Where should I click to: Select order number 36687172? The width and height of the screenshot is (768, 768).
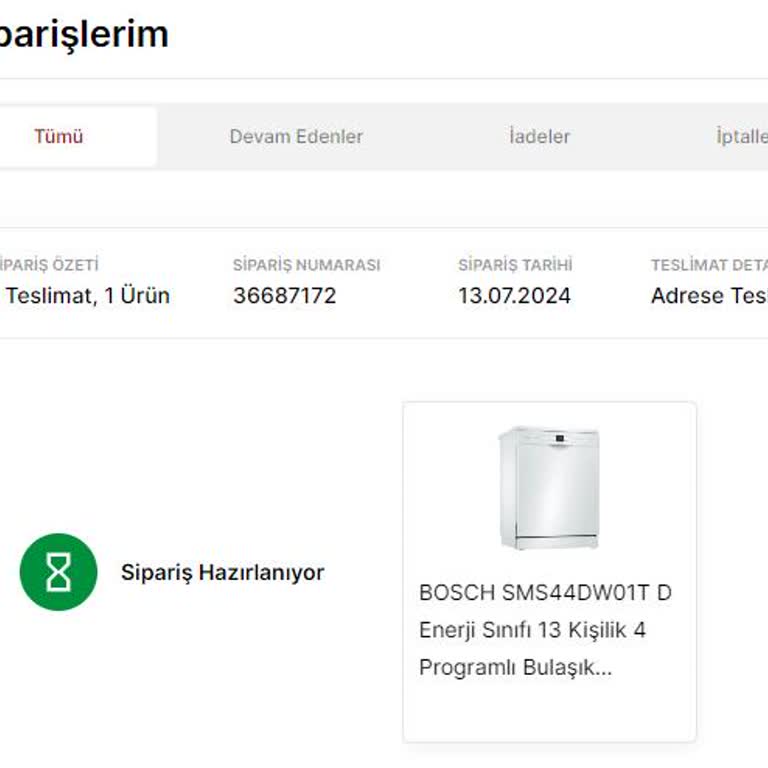(285, 296)
